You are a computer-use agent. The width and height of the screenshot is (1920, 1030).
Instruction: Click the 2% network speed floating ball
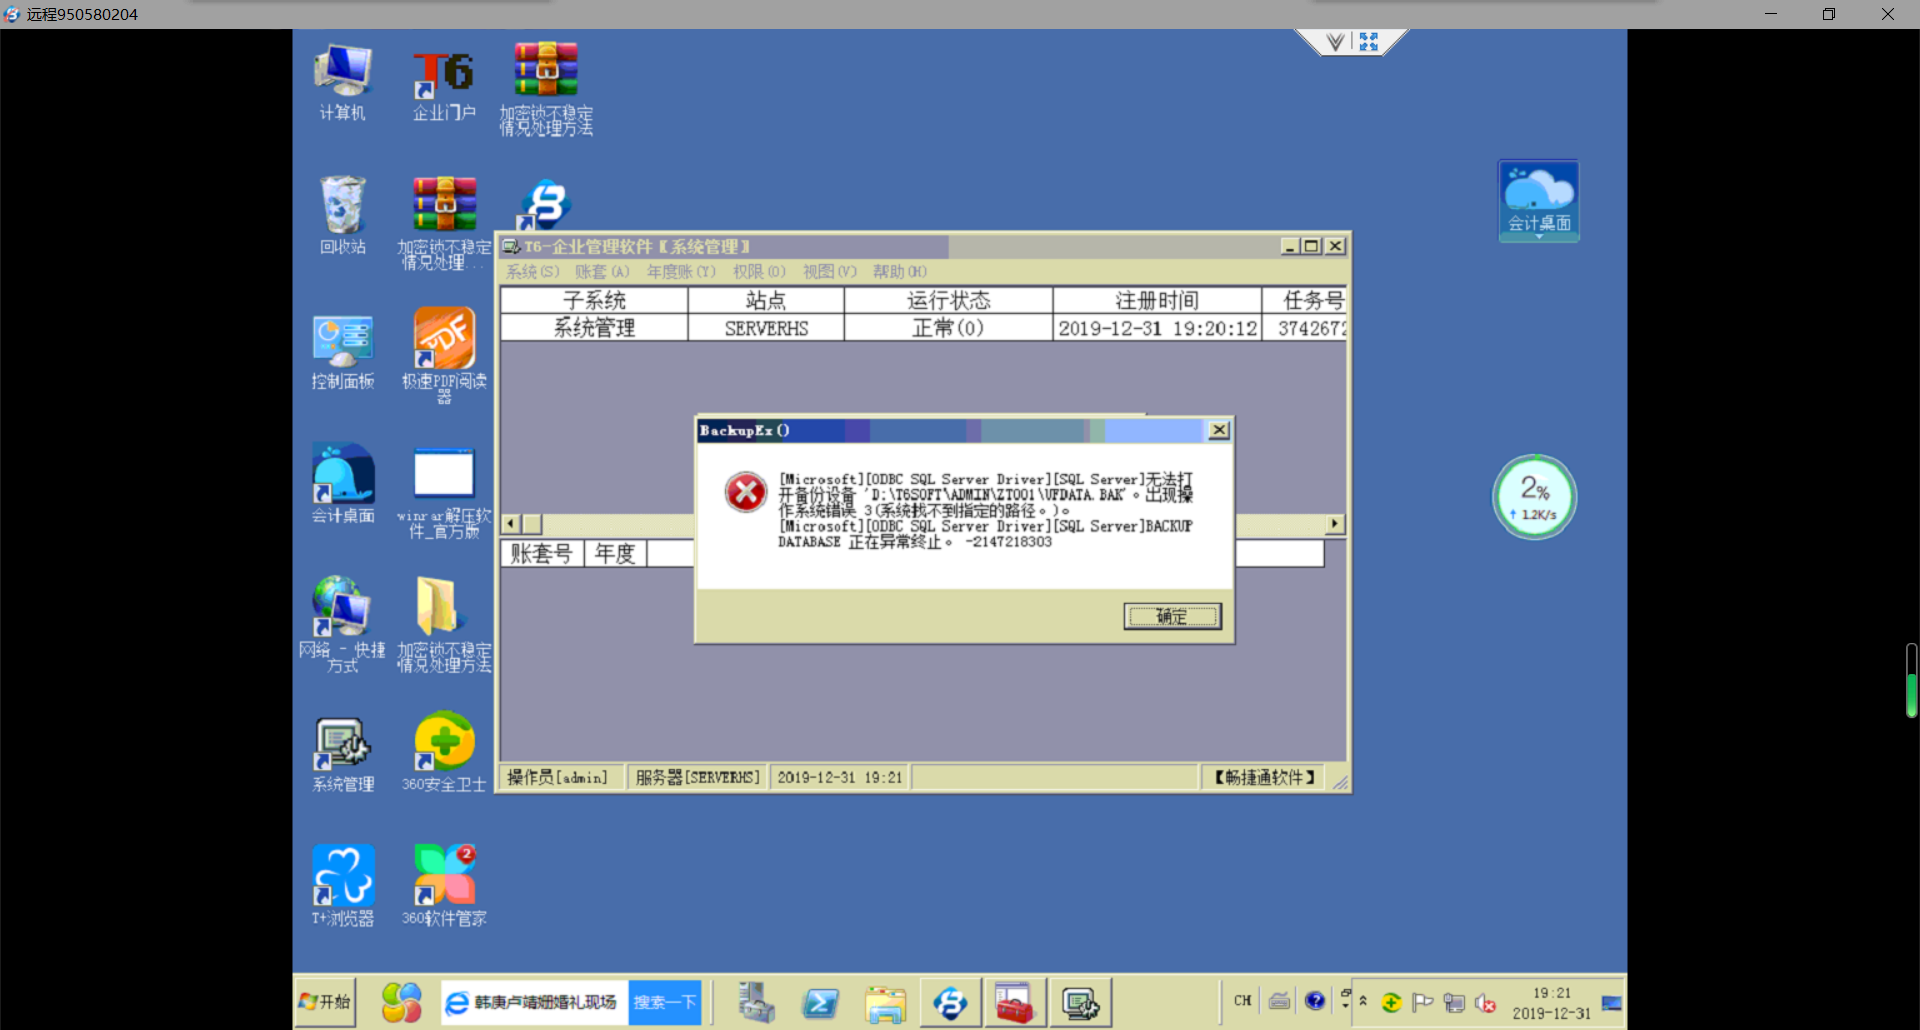coord(1535,497)
